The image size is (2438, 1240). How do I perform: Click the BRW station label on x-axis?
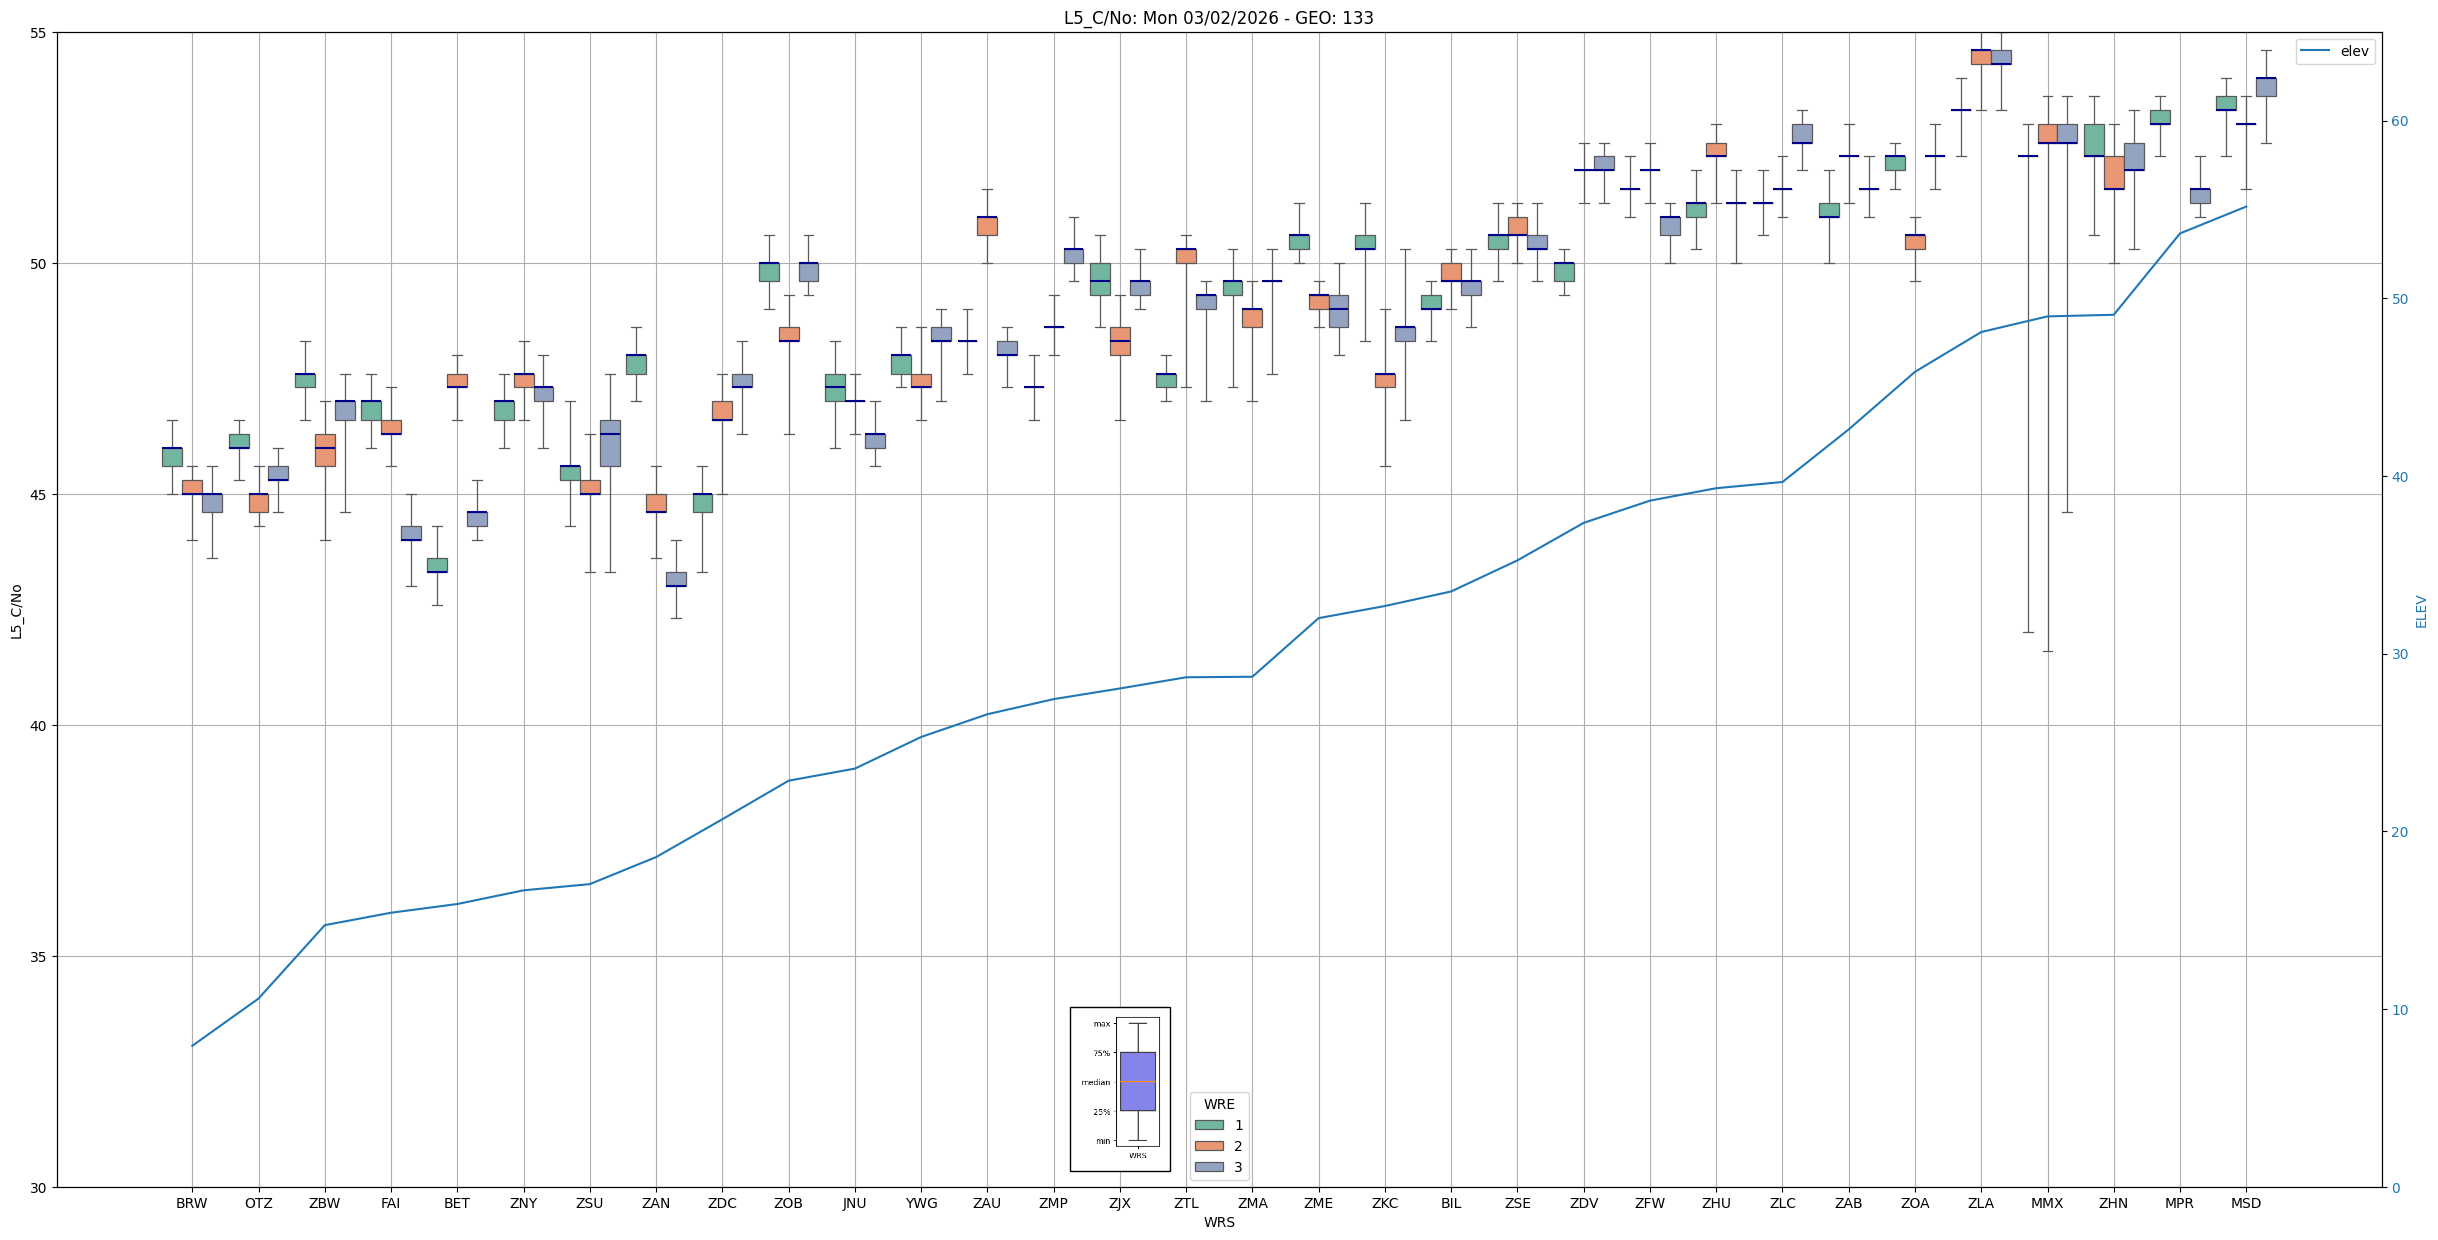(x=191, y=1203)
